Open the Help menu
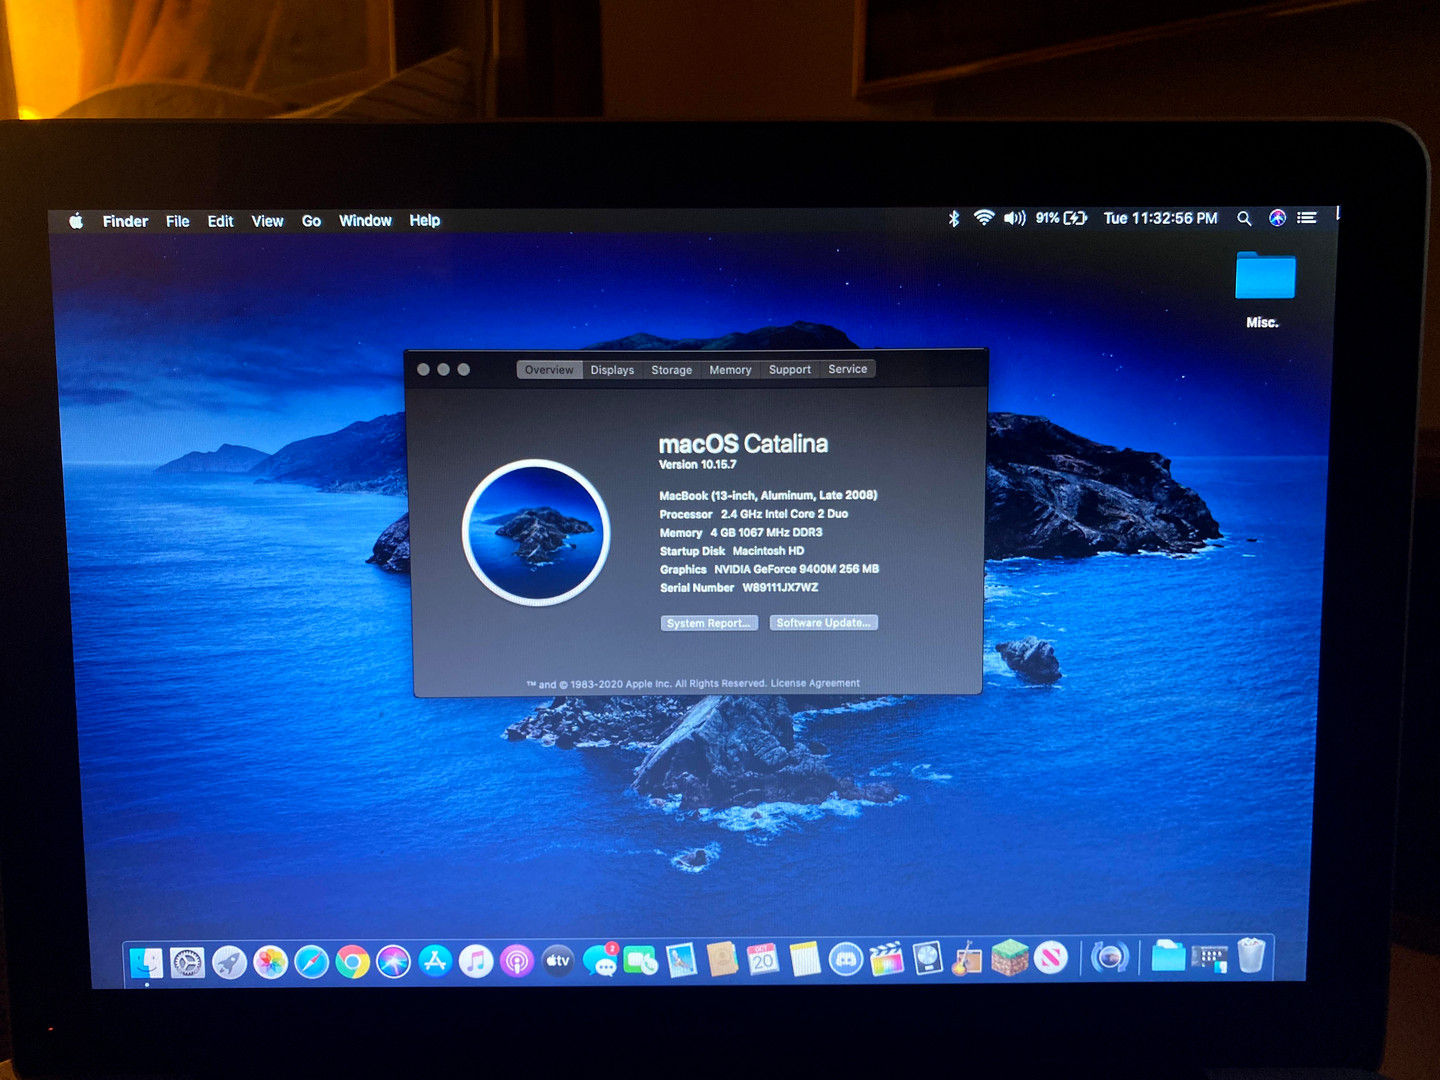This screenshot has width=1440, height=1080. [425, 220]
